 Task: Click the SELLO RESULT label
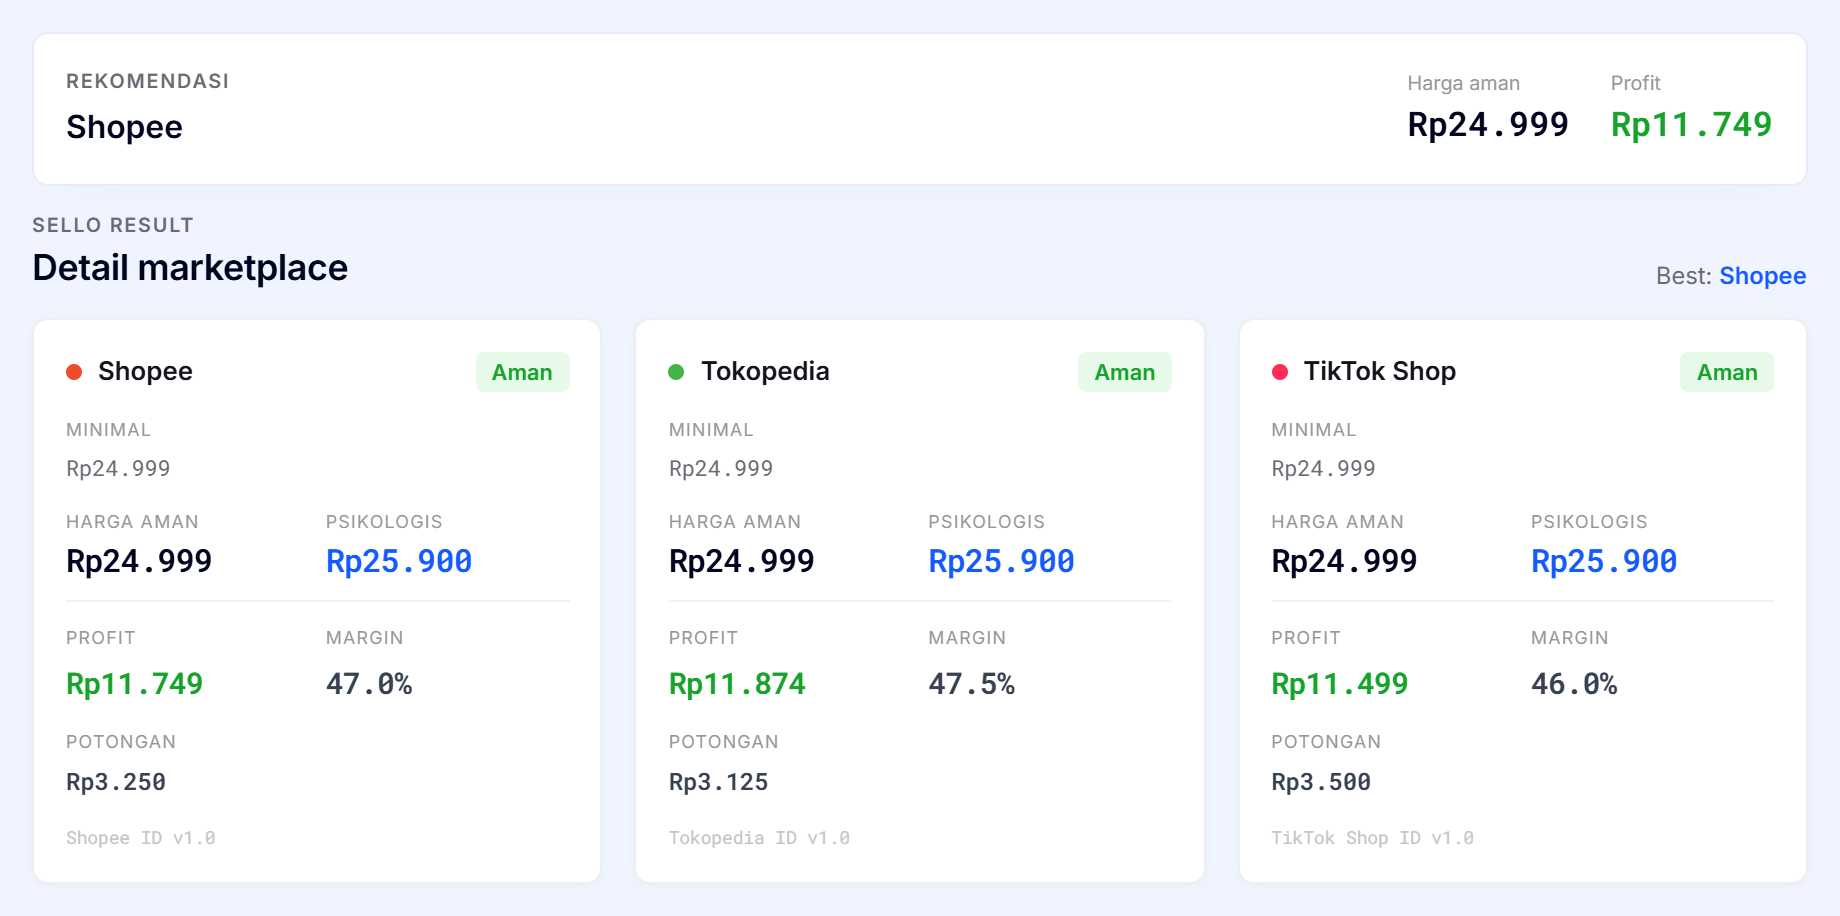pyautogui.click(x=113, y=225)
